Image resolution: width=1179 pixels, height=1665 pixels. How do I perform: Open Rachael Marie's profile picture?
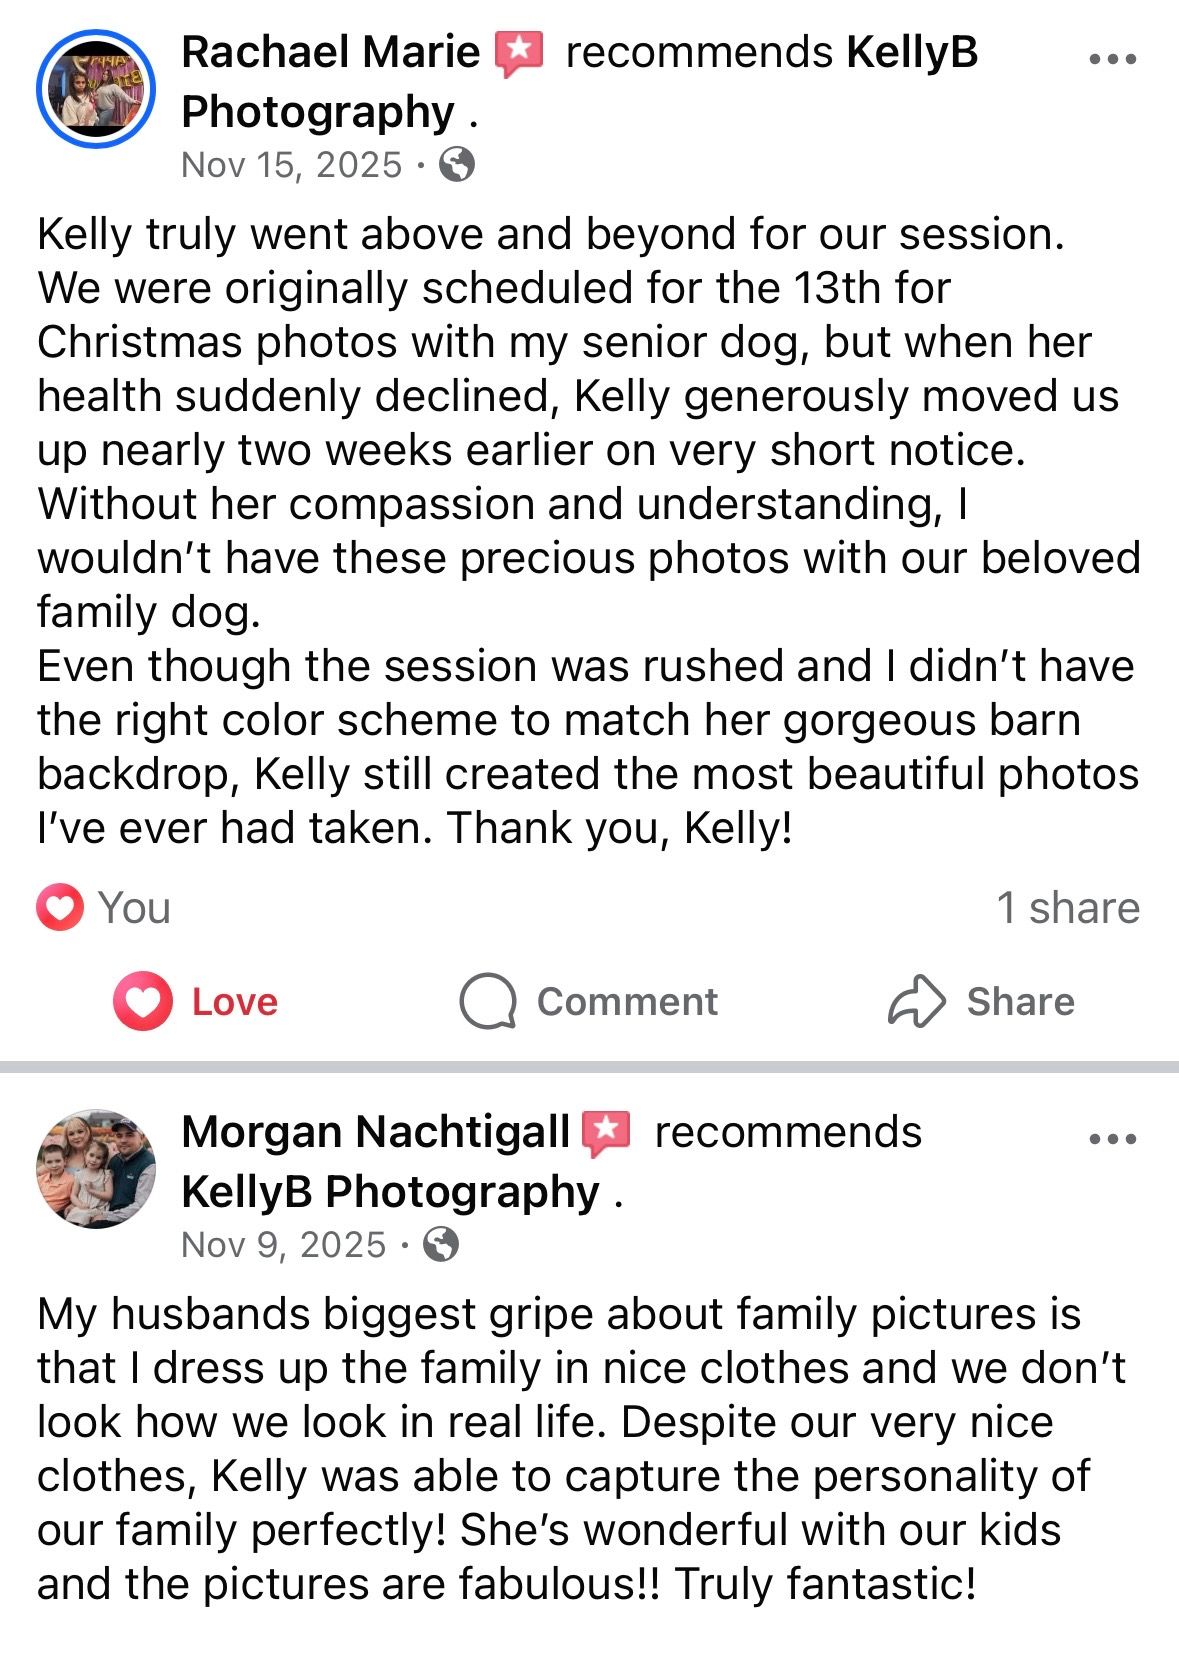(96, 89)
